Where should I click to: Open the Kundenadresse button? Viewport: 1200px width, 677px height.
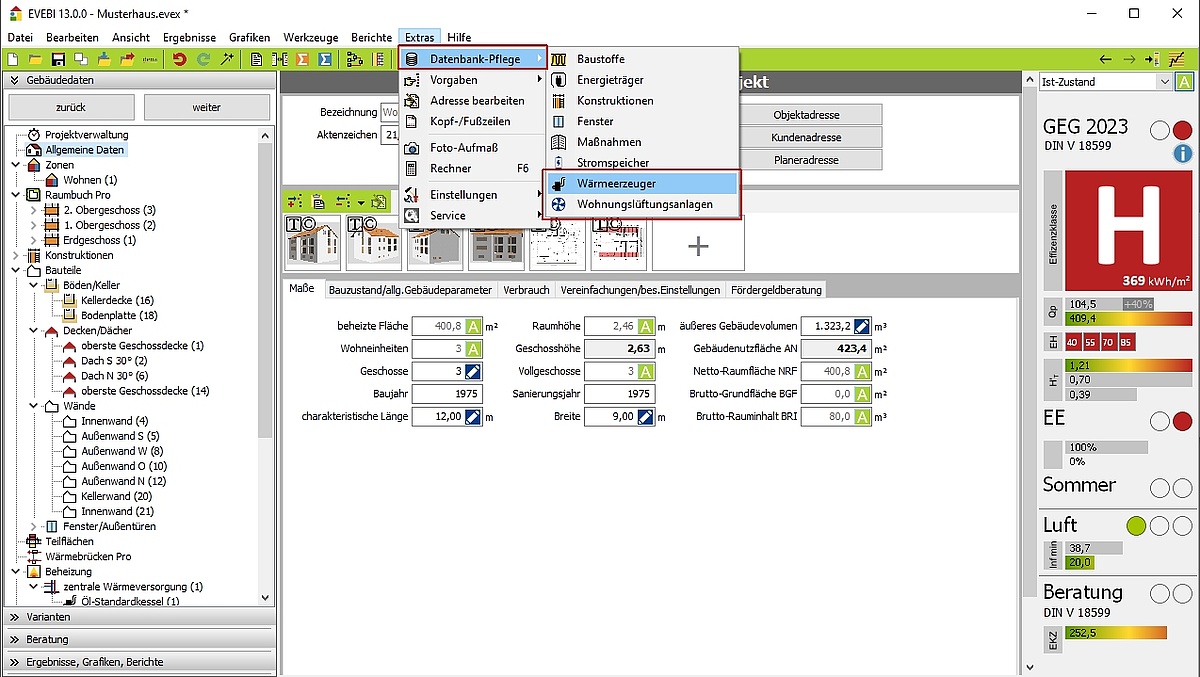click(x=807, y=137)
